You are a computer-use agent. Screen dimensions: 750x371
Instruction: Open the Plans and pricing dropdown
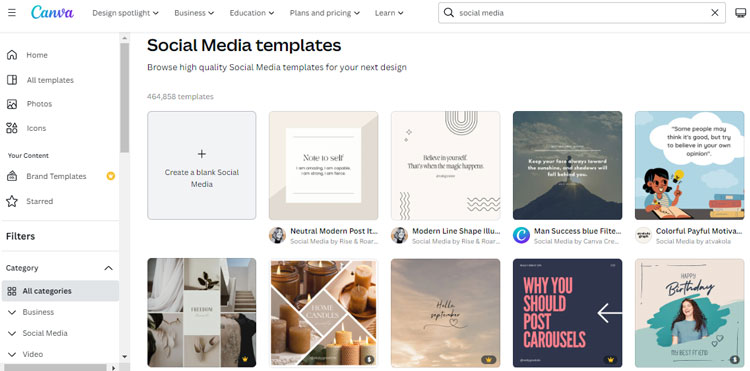(325, 13)
